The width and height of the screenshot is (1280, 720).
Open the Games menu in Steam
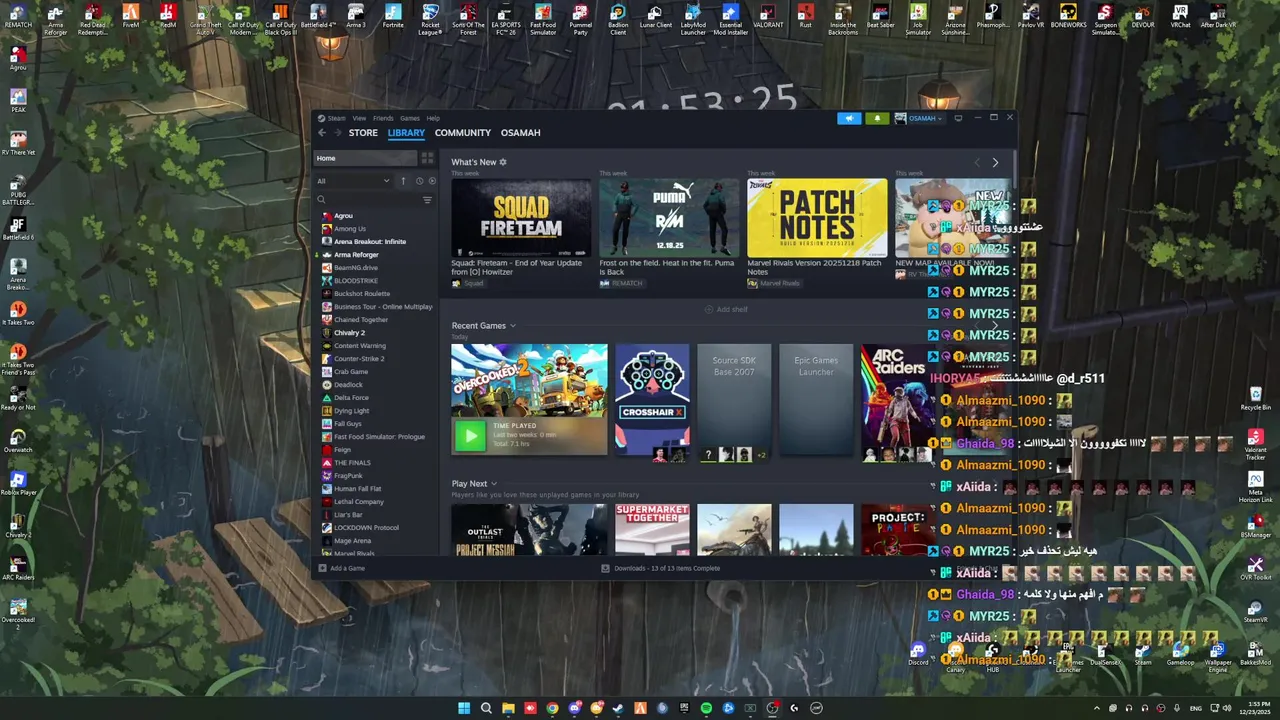(410, 118)
